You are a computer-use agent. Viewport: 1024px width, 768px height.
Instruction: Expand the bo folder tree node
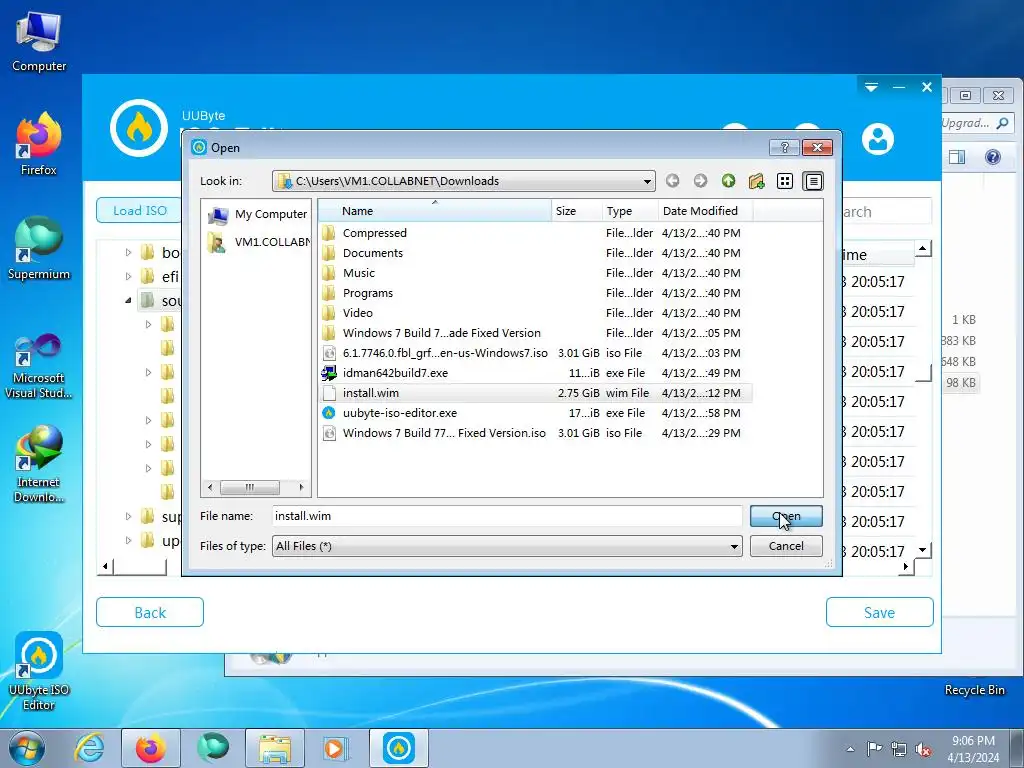(128, 252)
